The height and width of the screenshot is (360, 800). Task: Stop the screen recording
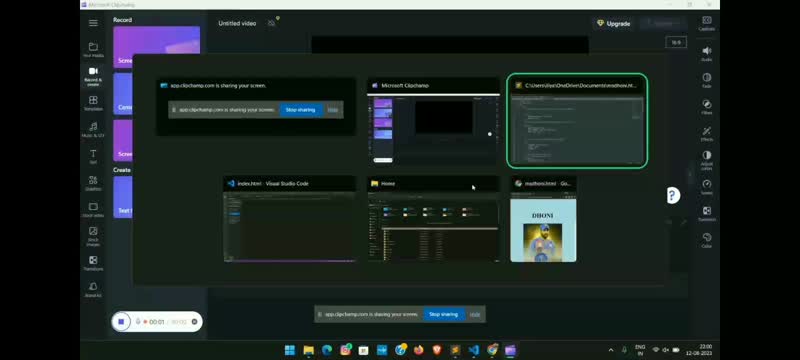(x=121, y=322)
